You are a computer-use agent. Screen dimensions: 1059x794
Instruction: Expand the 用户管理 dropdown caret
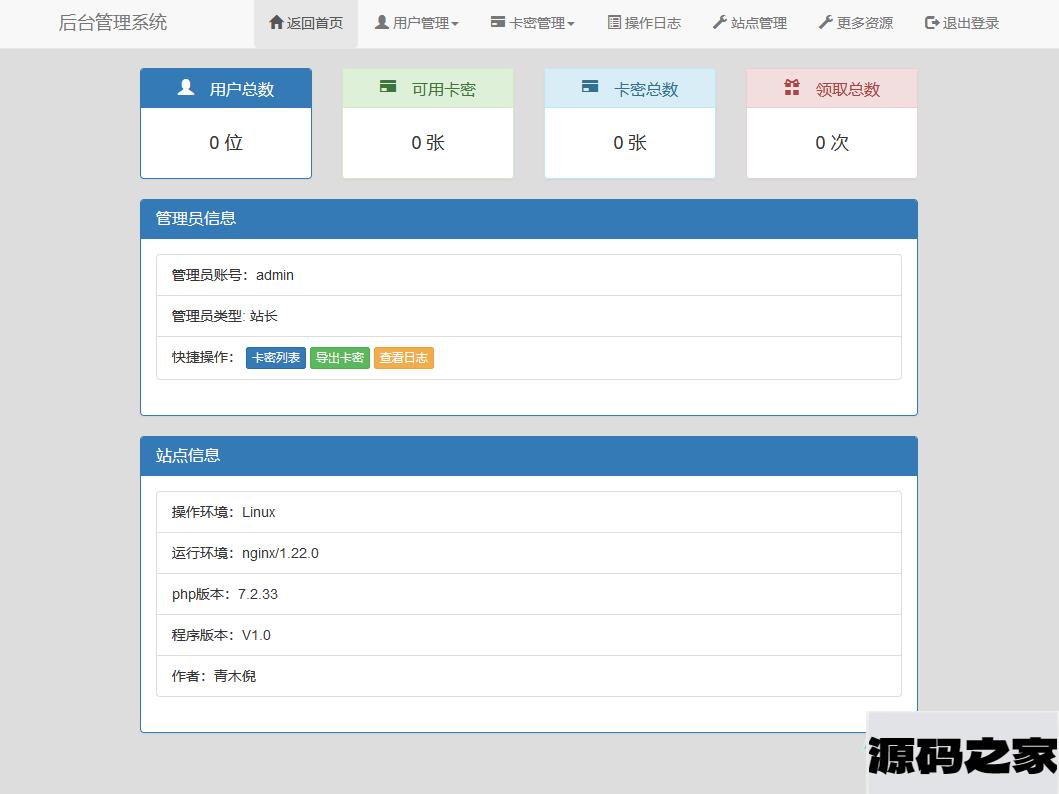[455, 24]
